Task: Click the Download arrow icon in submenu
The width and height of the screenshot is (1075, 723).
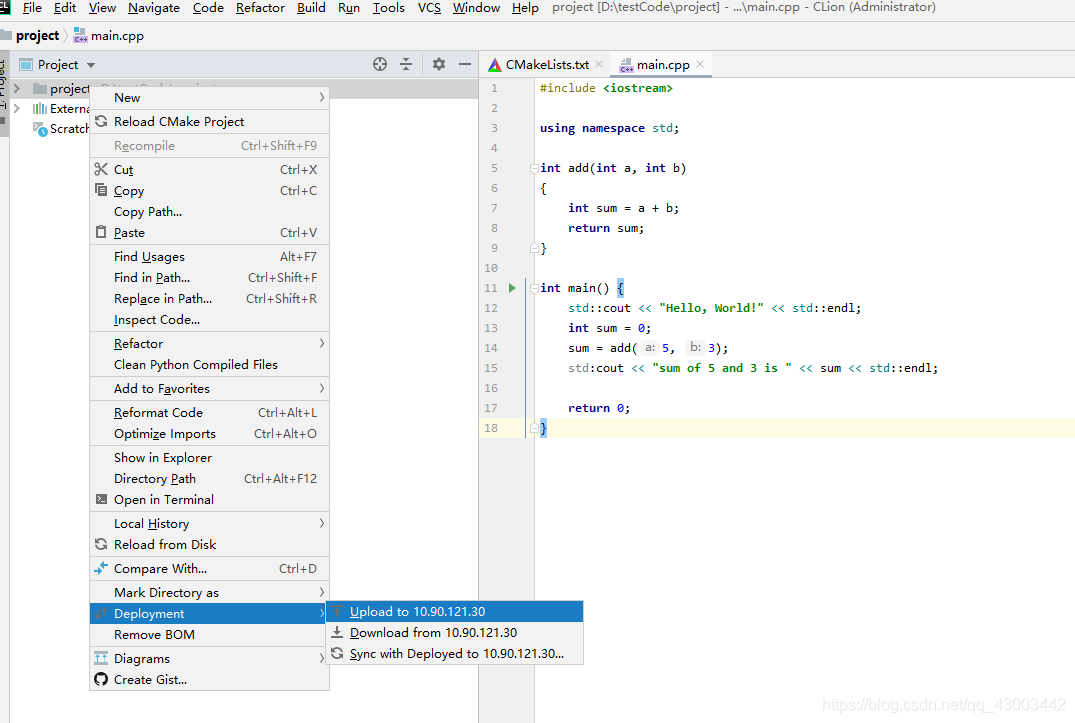Action: 337,632
